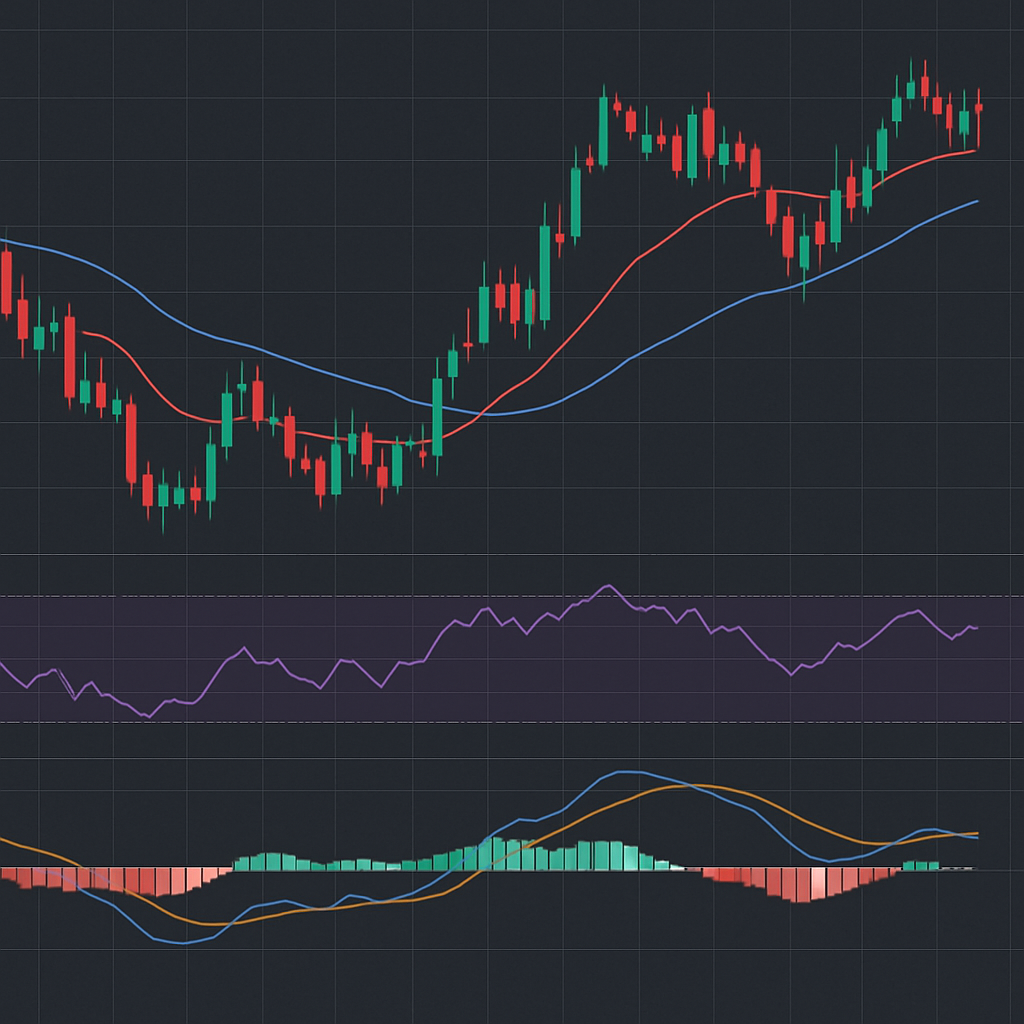Click the lowest candle at the price bottom
Screen dimensions: 1024x1024
point(163,494)
